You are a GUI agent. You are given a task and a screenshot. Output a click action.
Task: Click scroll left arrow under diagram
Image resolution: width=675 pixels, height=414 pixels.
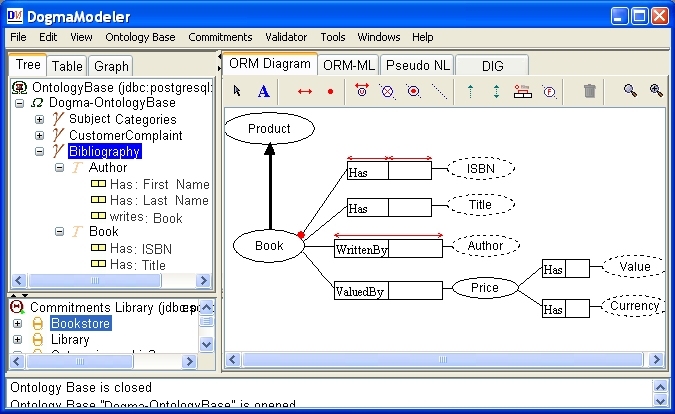(233, 359)
